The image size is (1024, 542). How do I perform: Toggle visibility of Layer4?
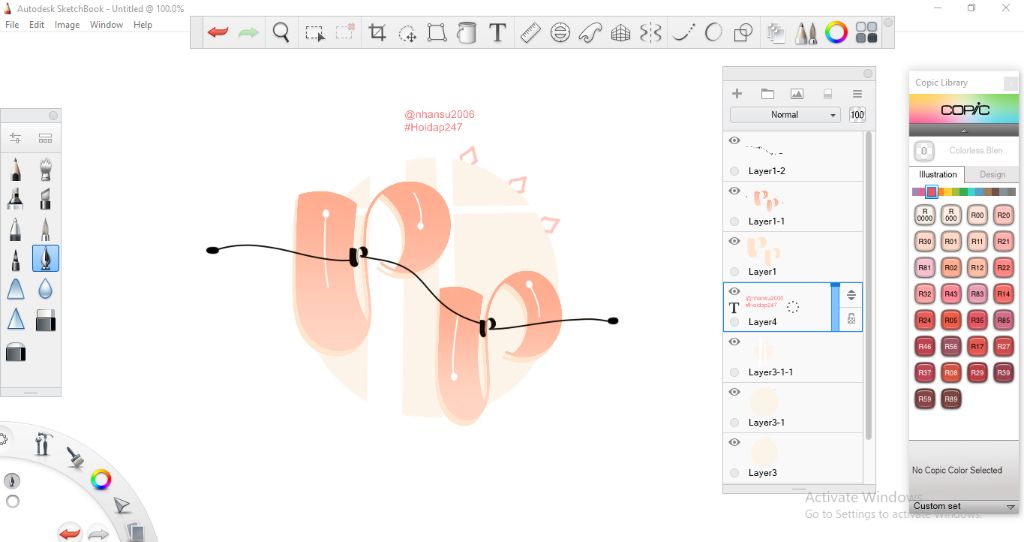tap(734, 291)
